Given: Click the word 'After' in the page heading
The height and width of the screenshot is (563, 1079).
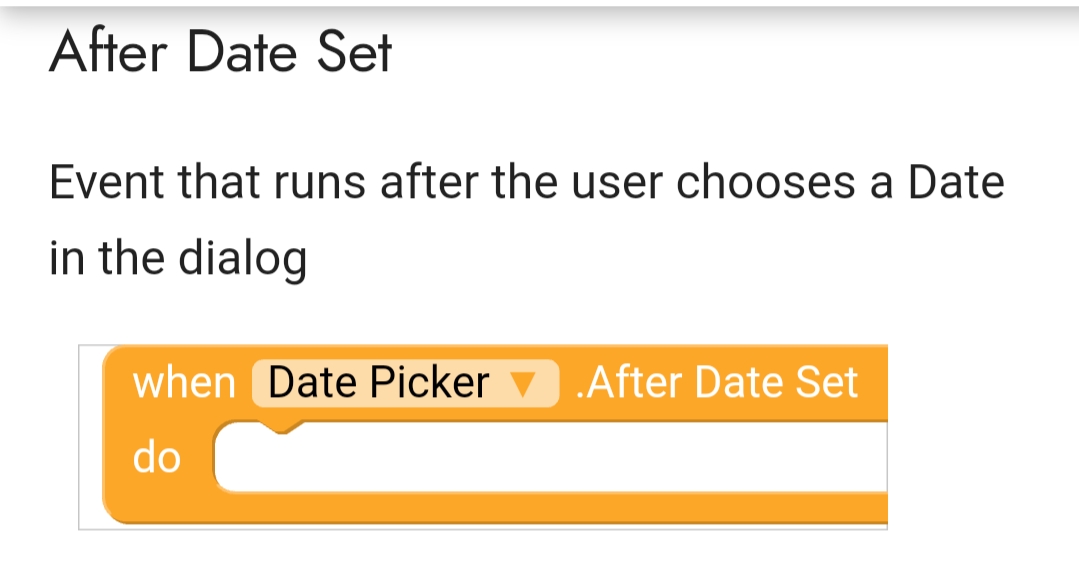Looking at the screenshot, I should coord(110,52).
